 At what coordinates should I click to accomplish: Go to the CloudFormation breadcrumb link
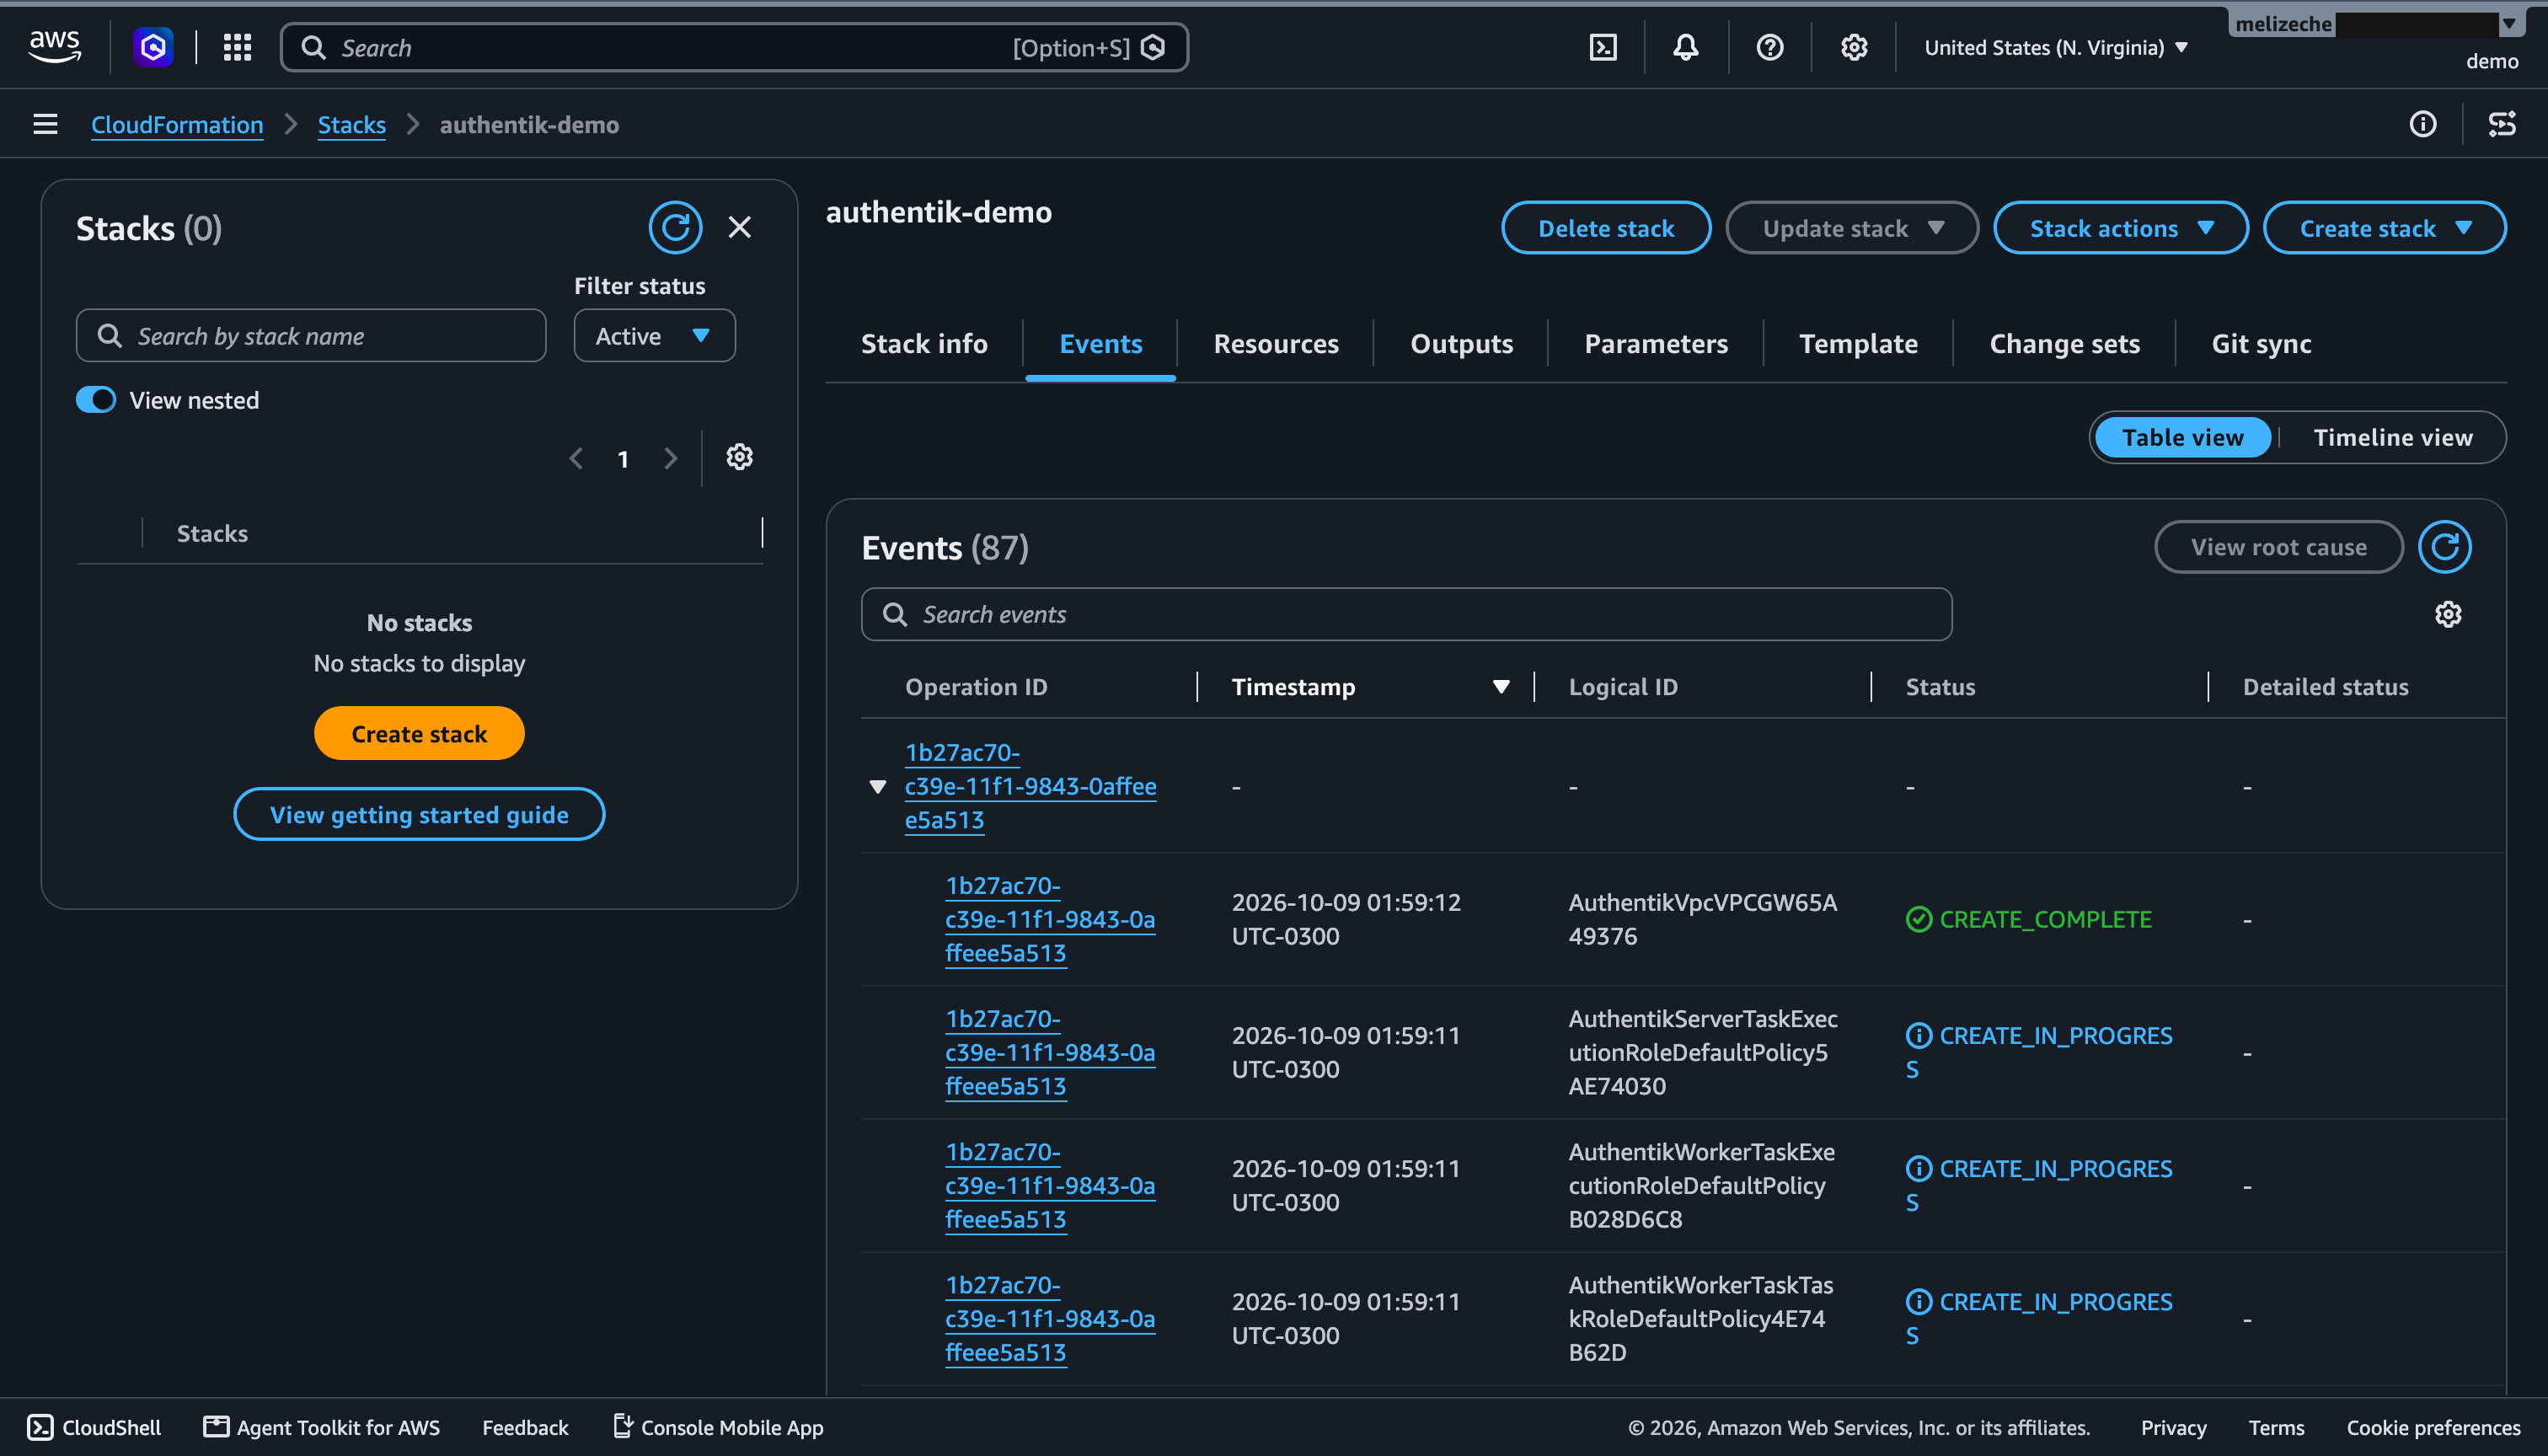(x=177, y=124)
